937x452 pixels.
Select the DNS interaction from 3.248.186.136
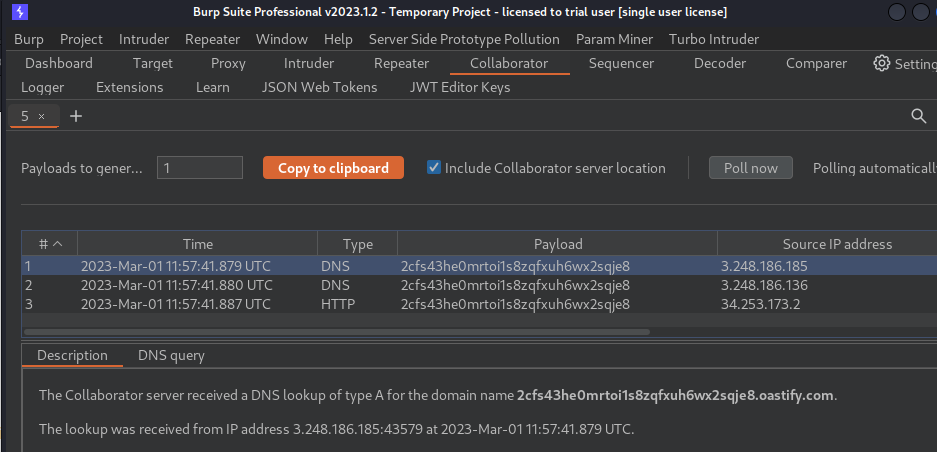[x=479, y=285]
